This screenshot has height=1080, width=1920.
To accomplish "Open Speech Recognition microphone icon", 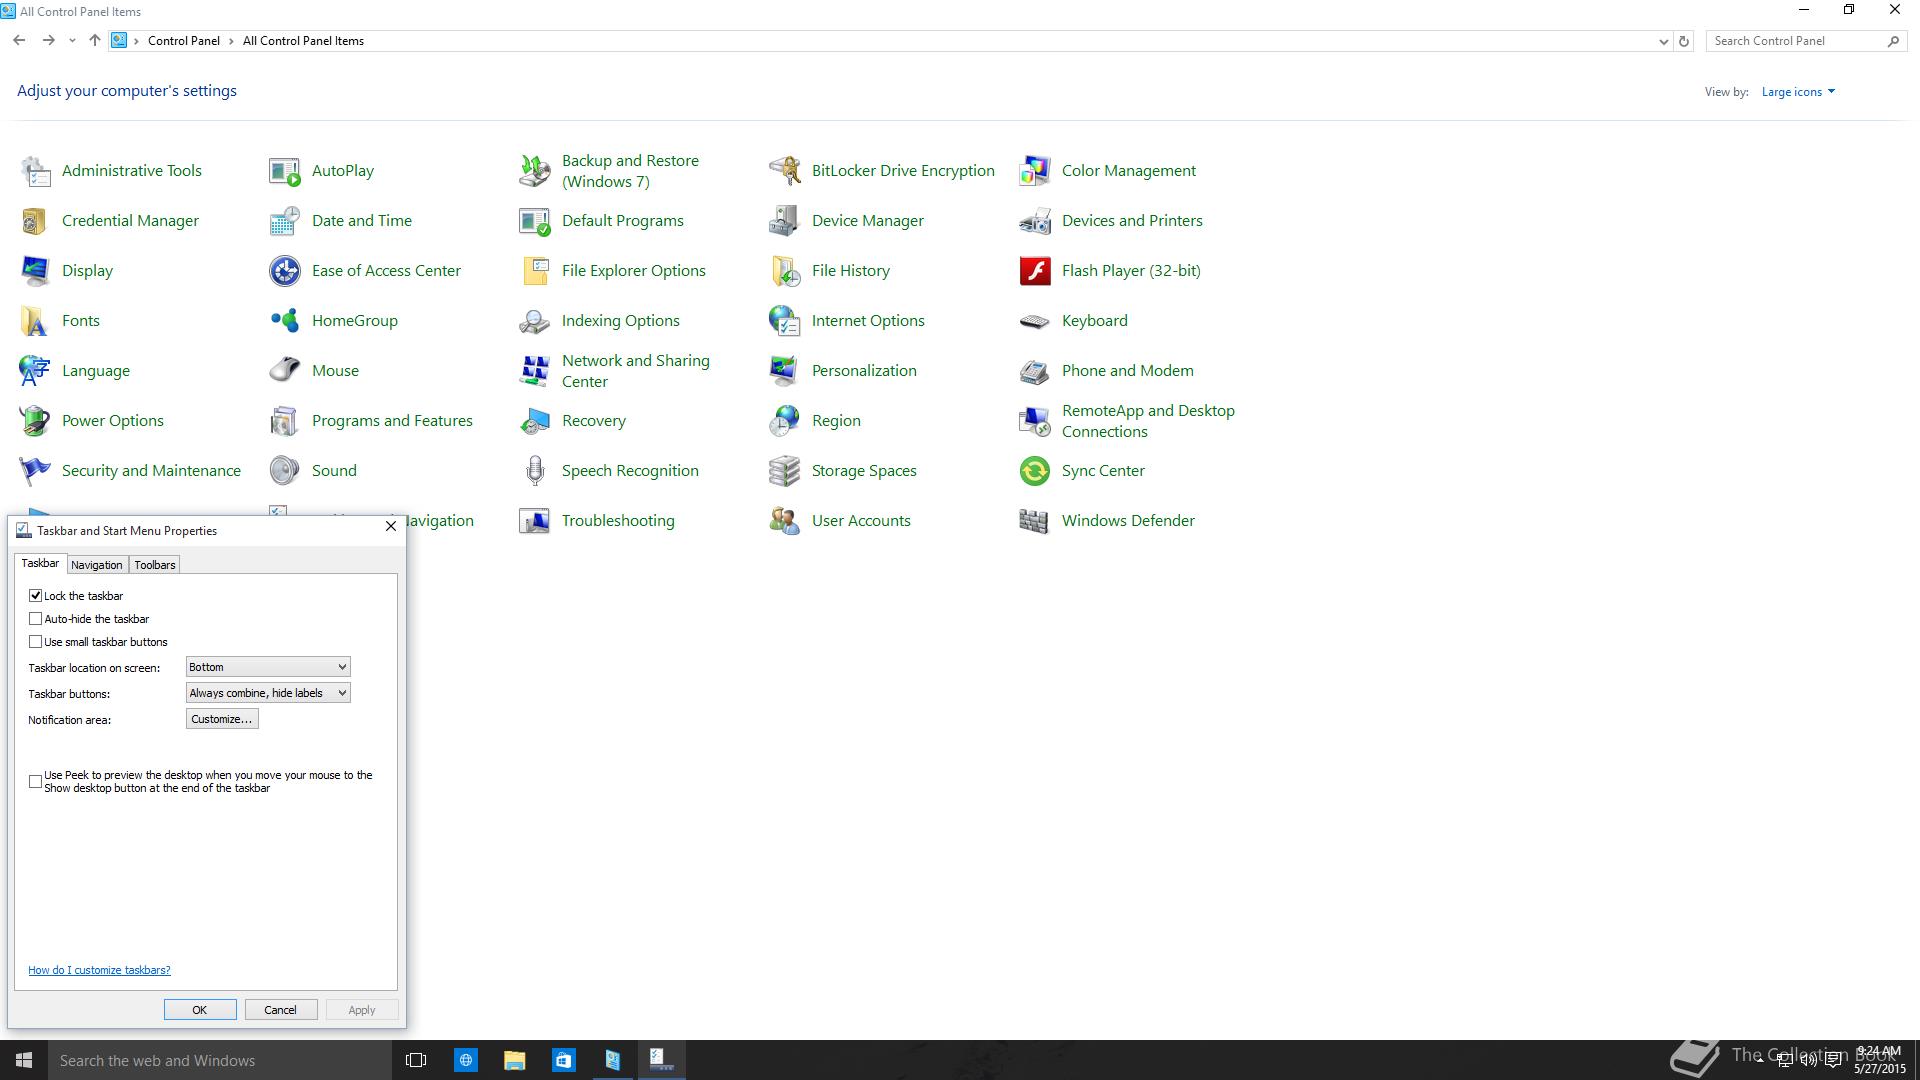I will (535, 471).
